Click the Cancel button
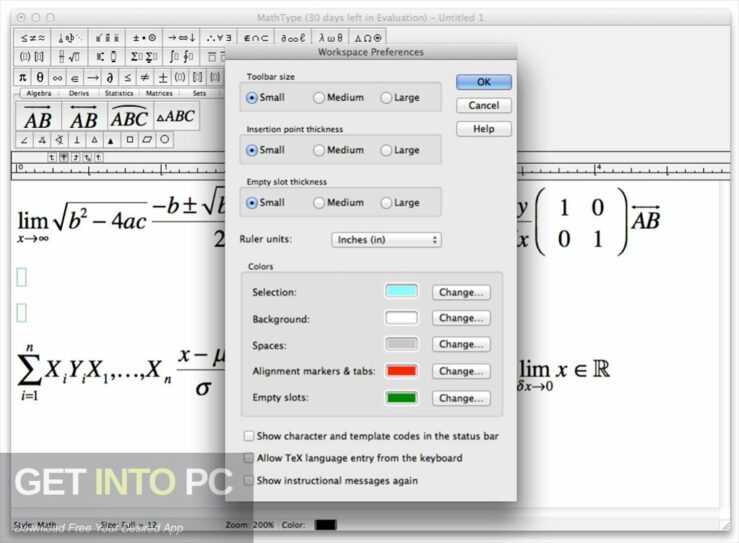 (484, 106)
